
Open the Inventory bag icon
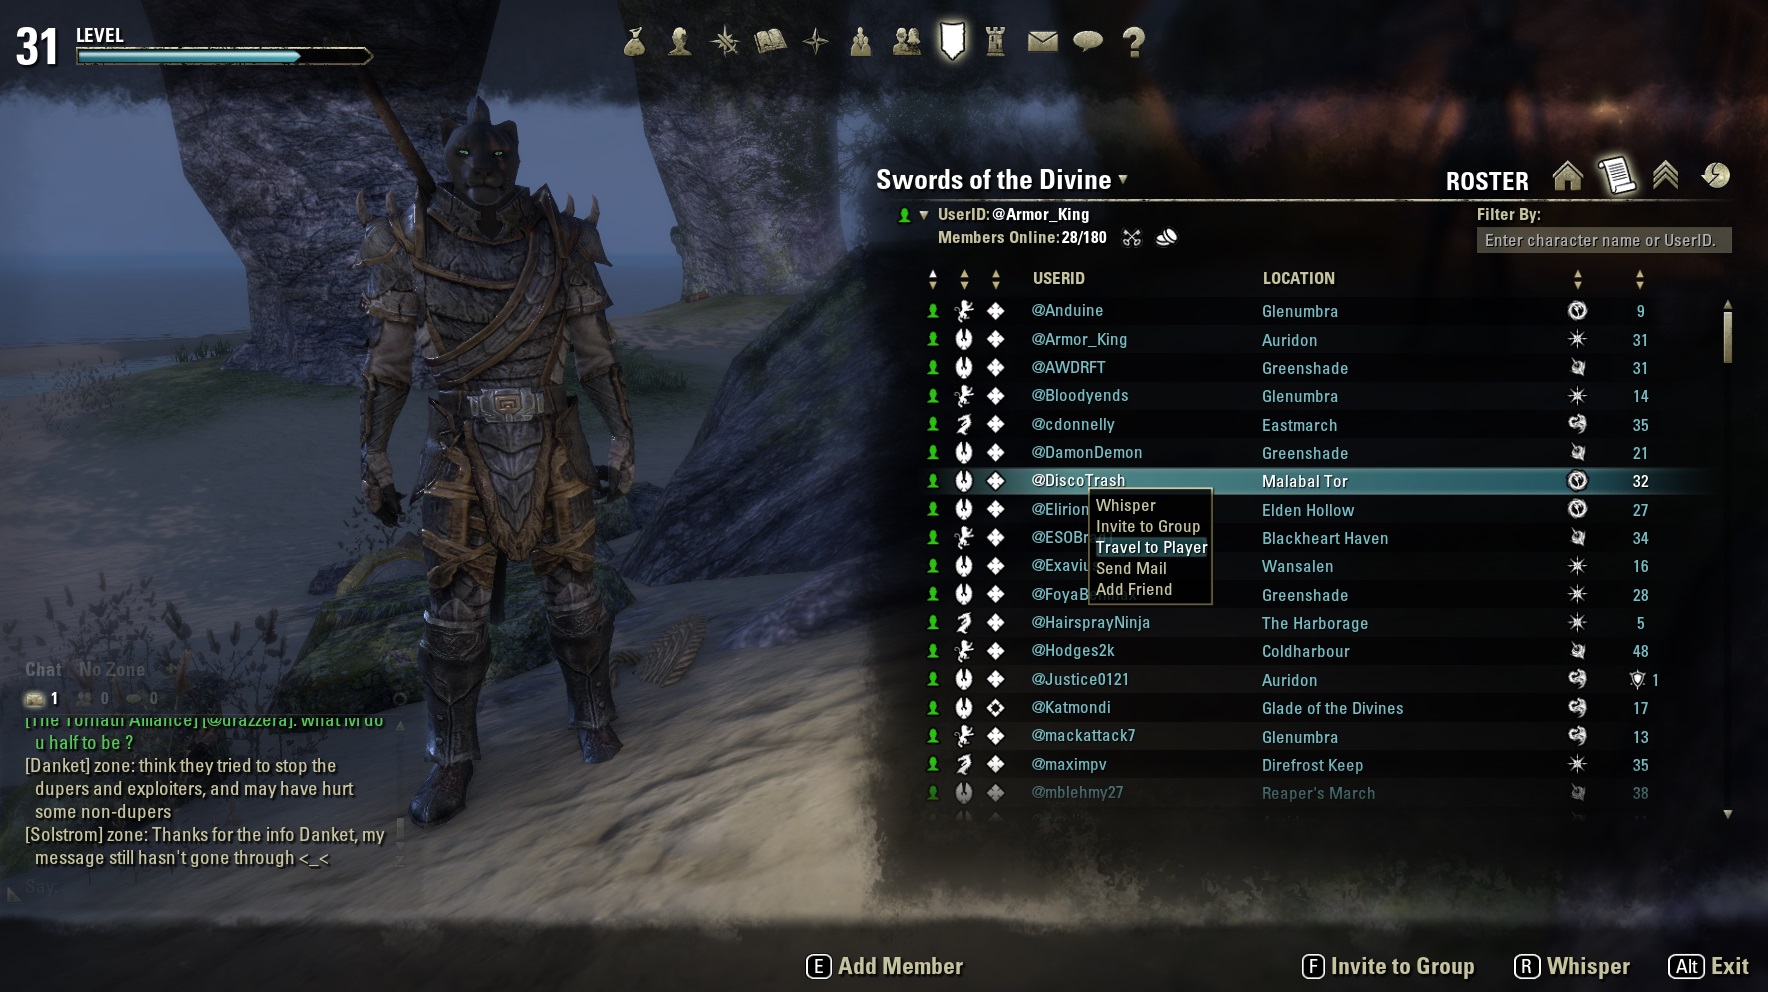pos(634,42)
